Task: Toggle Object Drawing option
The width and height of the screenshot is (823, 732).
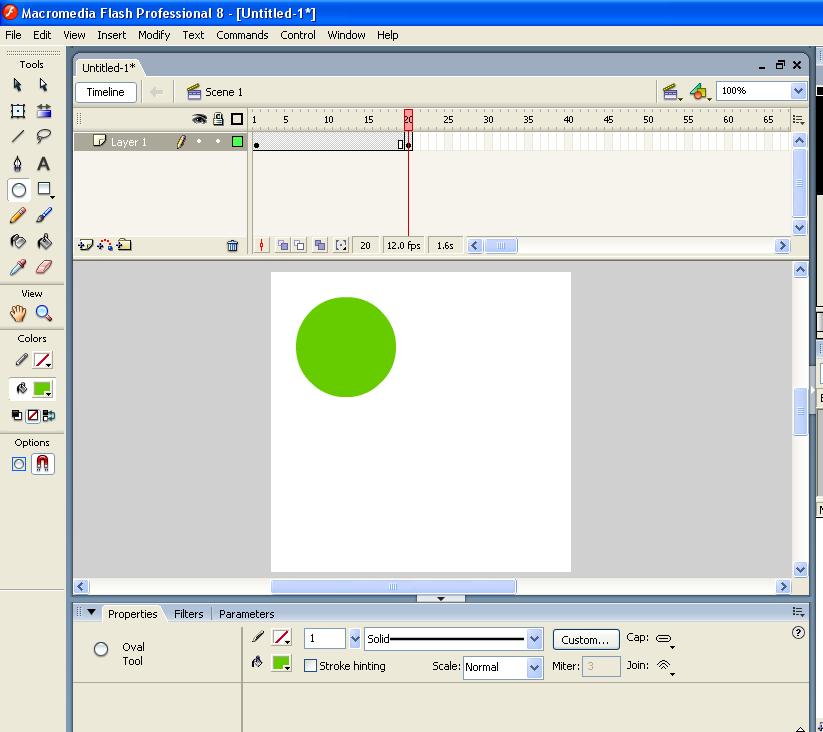Action: click(19, 464)
